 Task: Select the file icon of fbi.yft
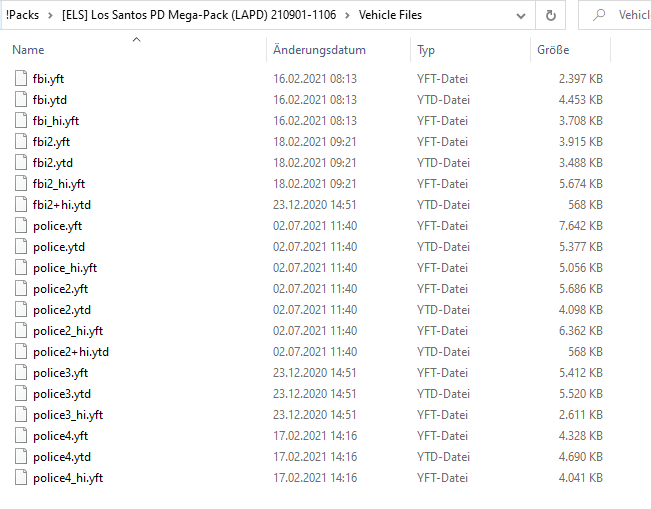pos(21,78)
